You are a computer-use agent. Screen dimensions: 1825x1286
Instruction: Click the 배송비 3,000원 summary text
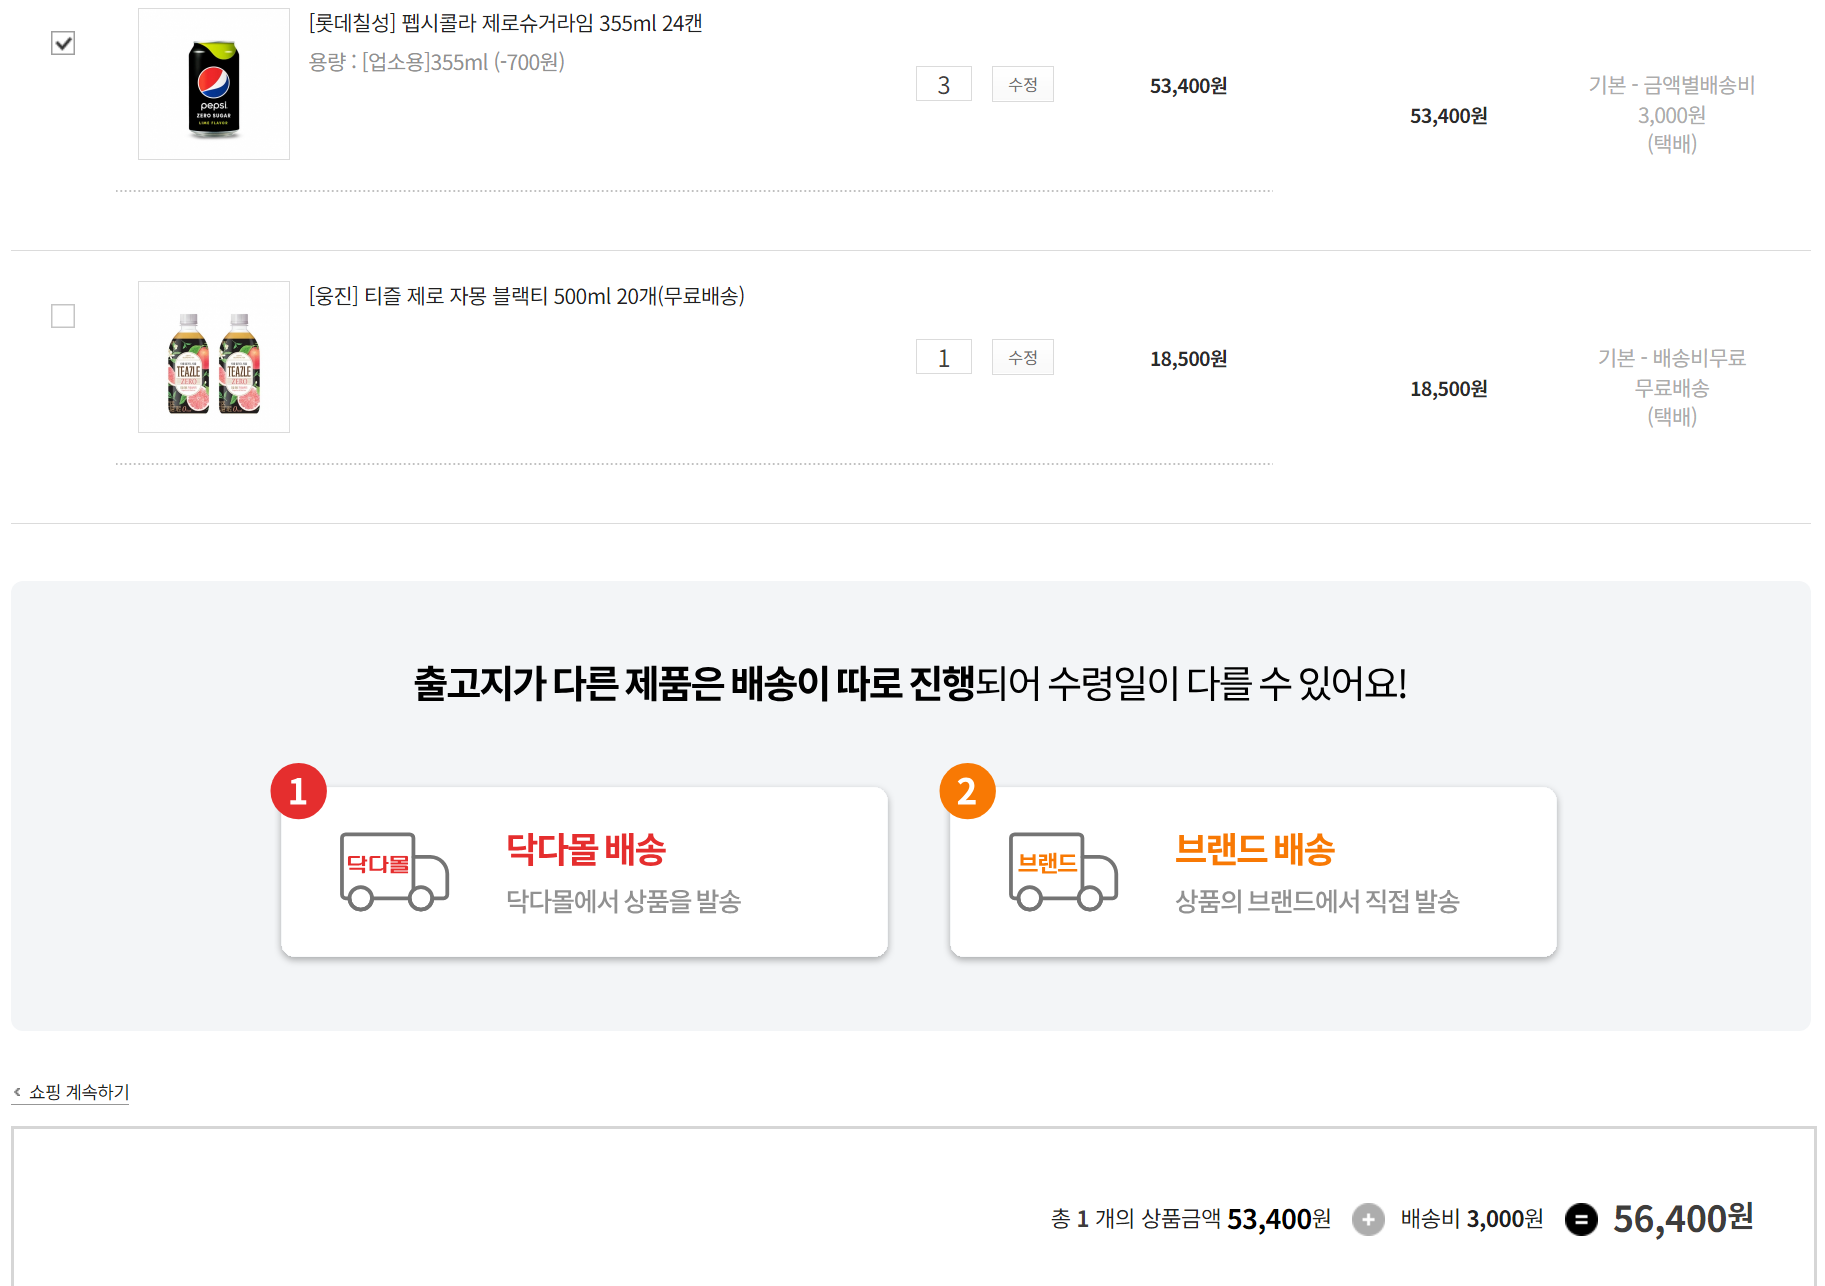point(1472,1219)
